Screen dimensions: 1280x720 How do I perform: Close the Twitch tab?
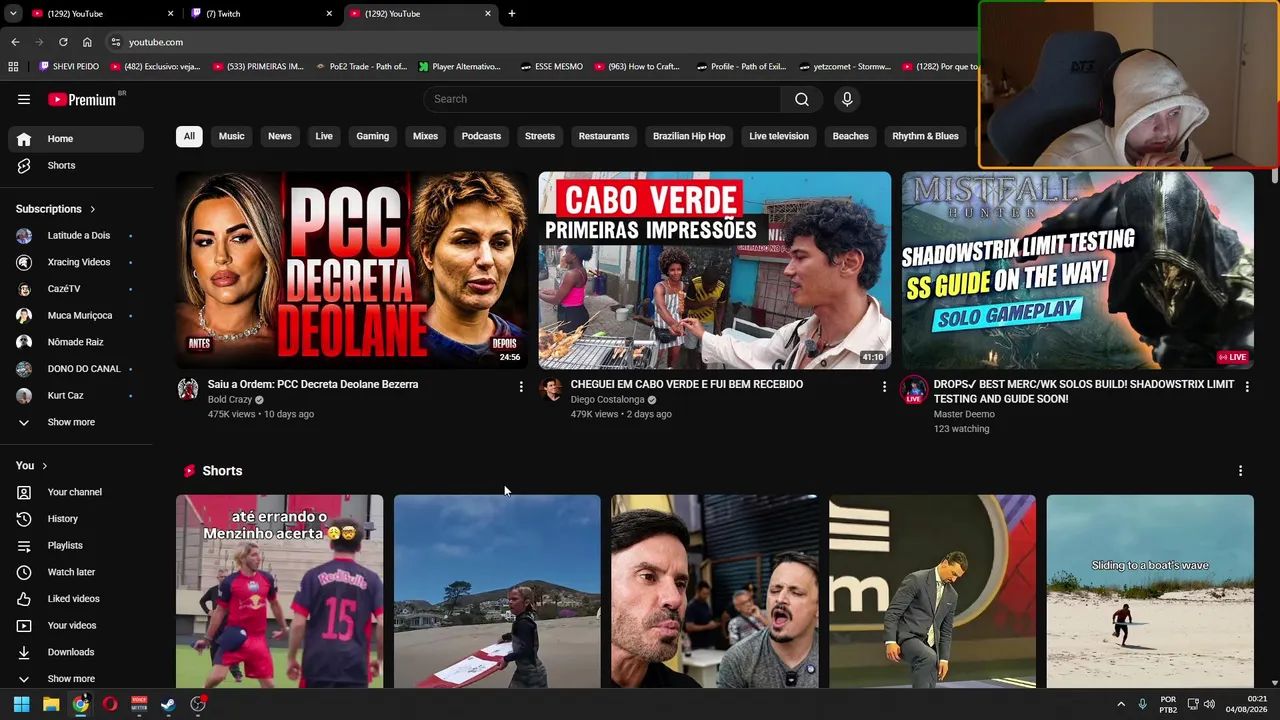point(329,14)
